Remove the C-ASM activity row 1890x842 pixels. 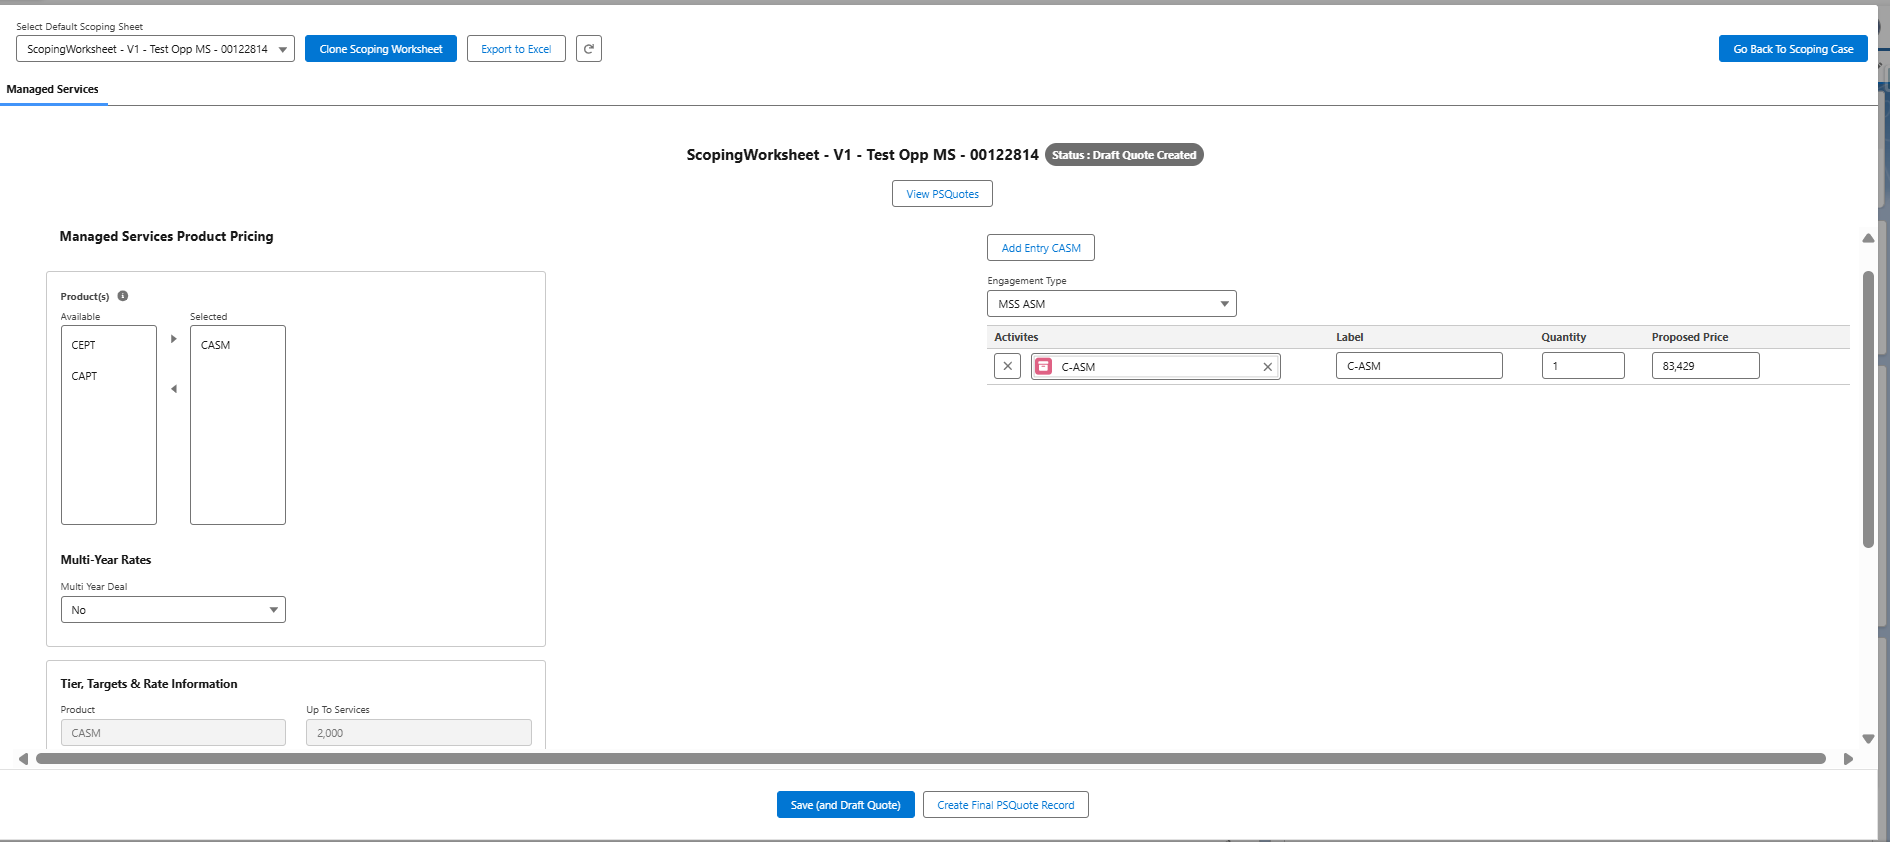1007,366
